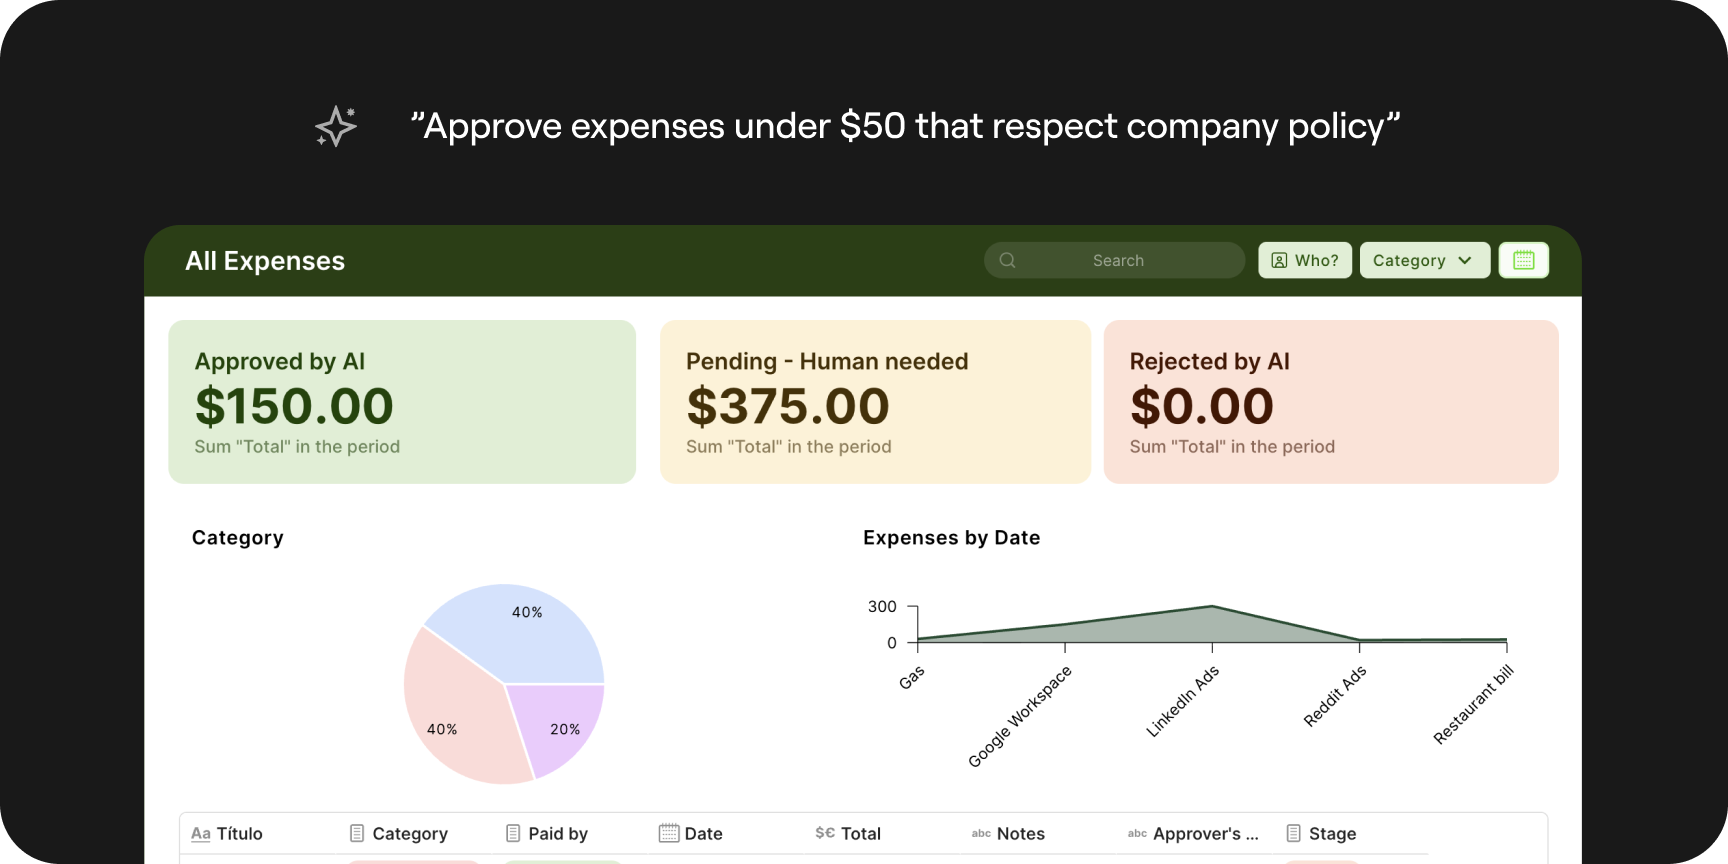Click the Total column currency icon
1728x864 pixels.
[x=825, y=833]
